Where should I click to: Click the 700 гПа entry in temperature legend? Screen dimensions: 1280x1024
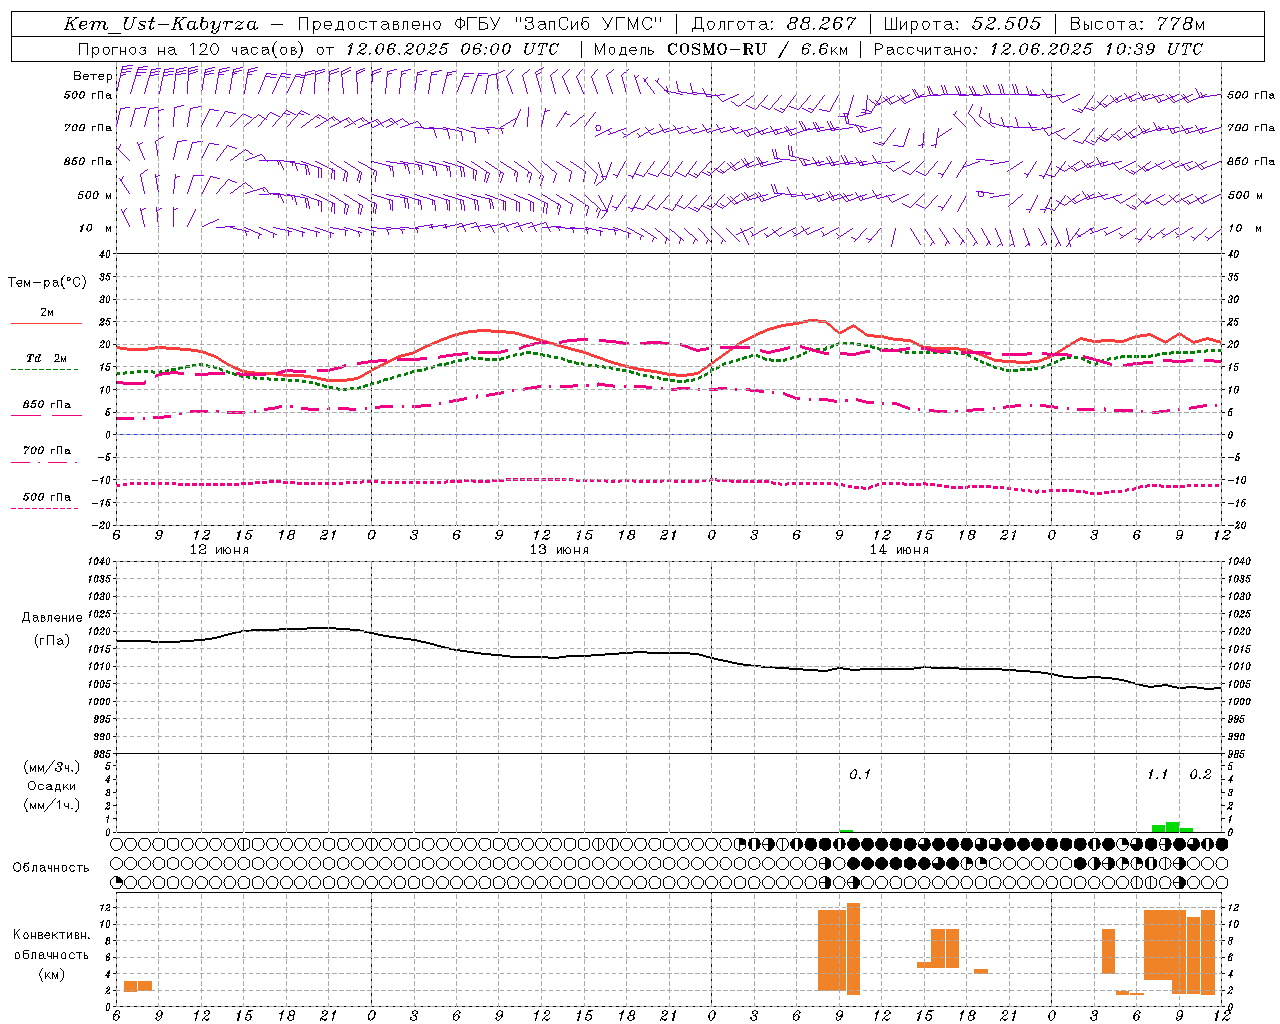point(47,451)
